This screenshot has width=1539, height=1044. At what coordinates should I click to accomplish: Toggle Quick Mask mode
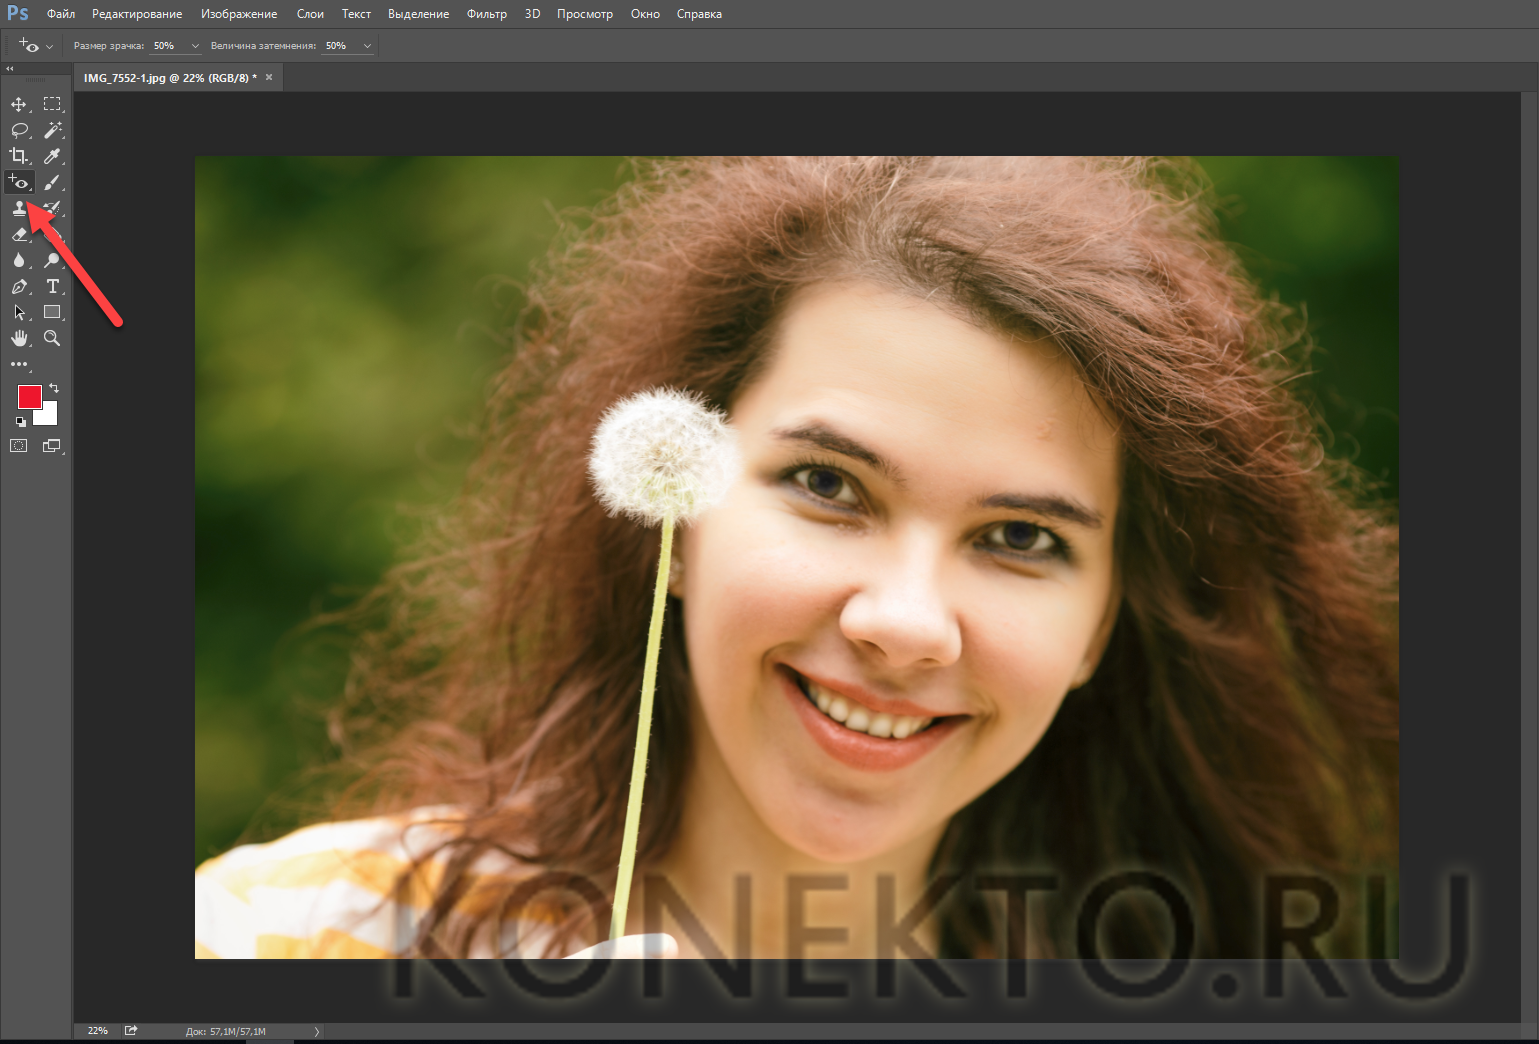pyautogui.click(x=19, y=446)
